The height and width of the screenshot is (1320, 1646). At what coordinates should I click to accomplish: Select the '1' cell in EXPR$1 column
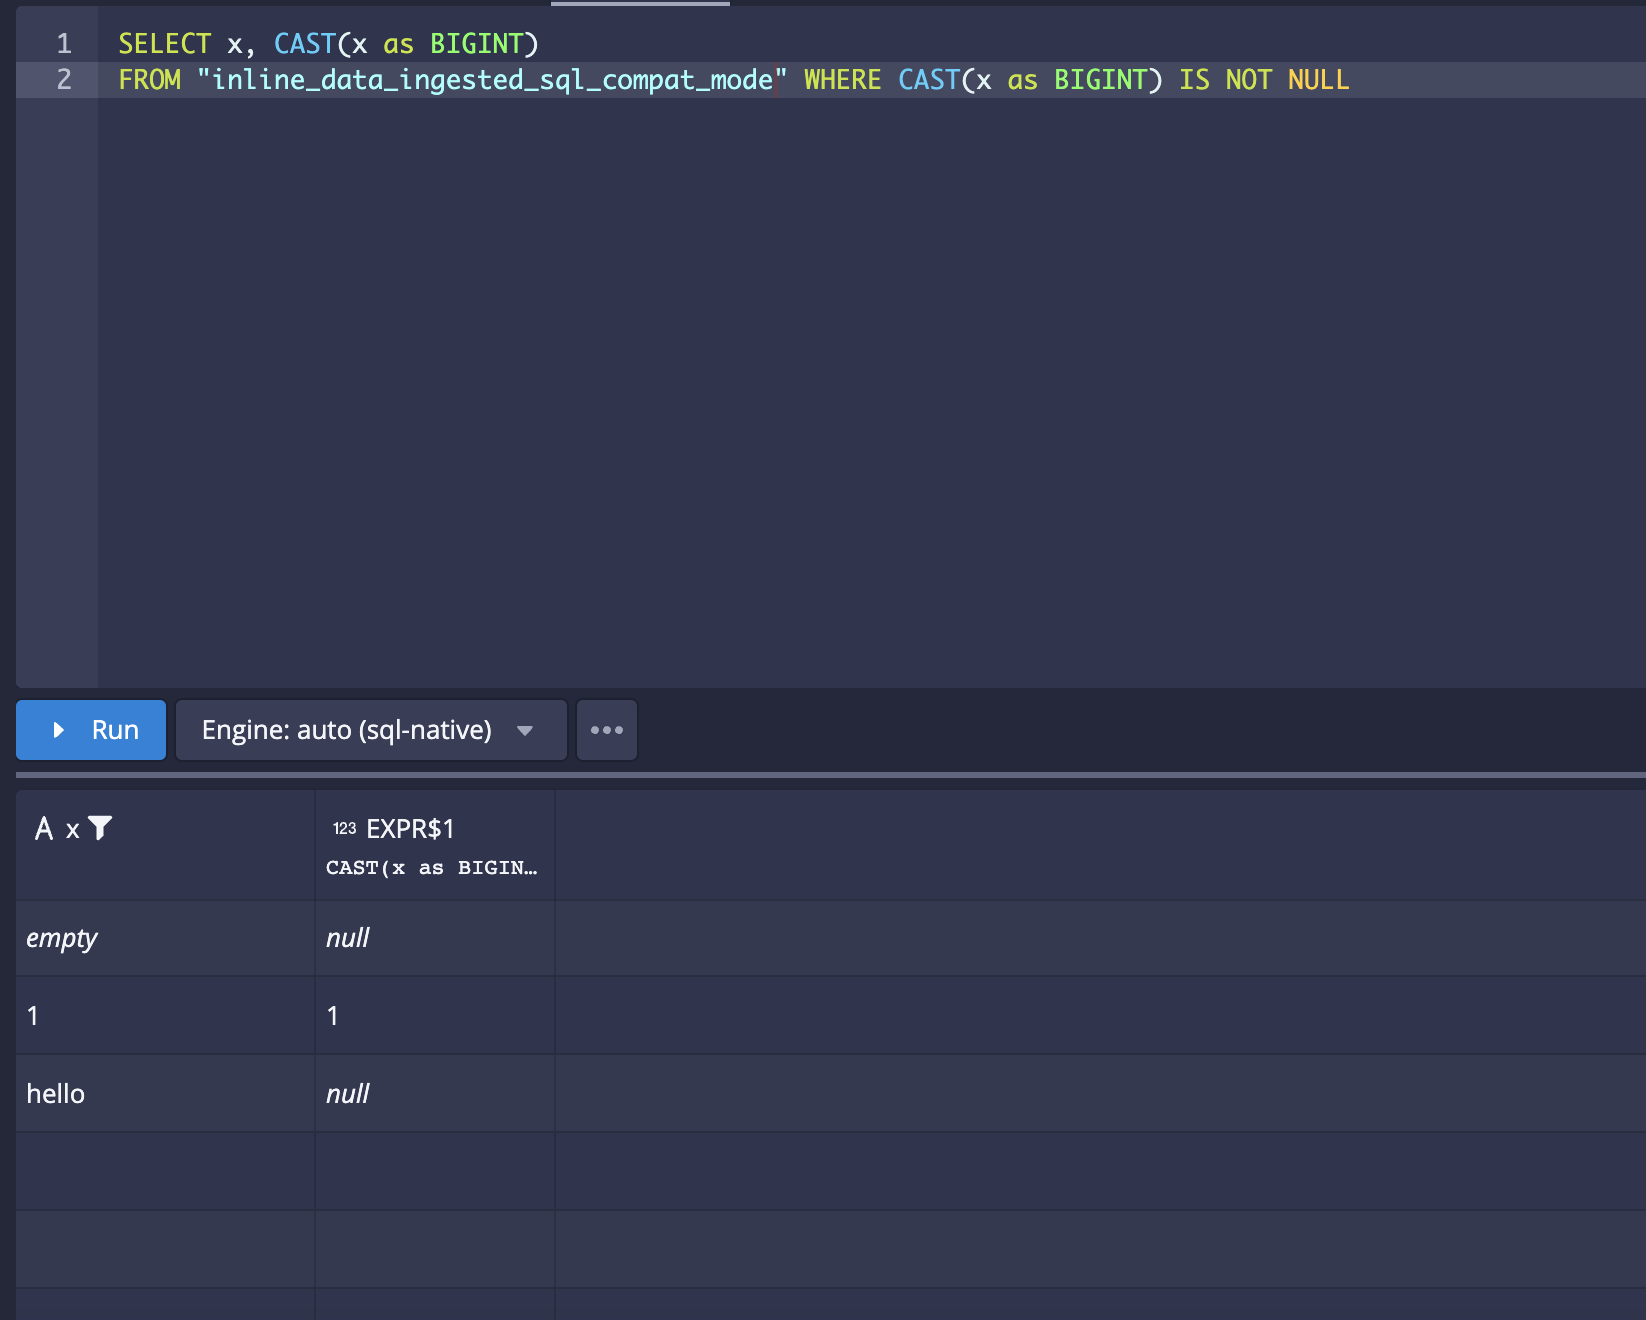click(x=435, y=1016)
